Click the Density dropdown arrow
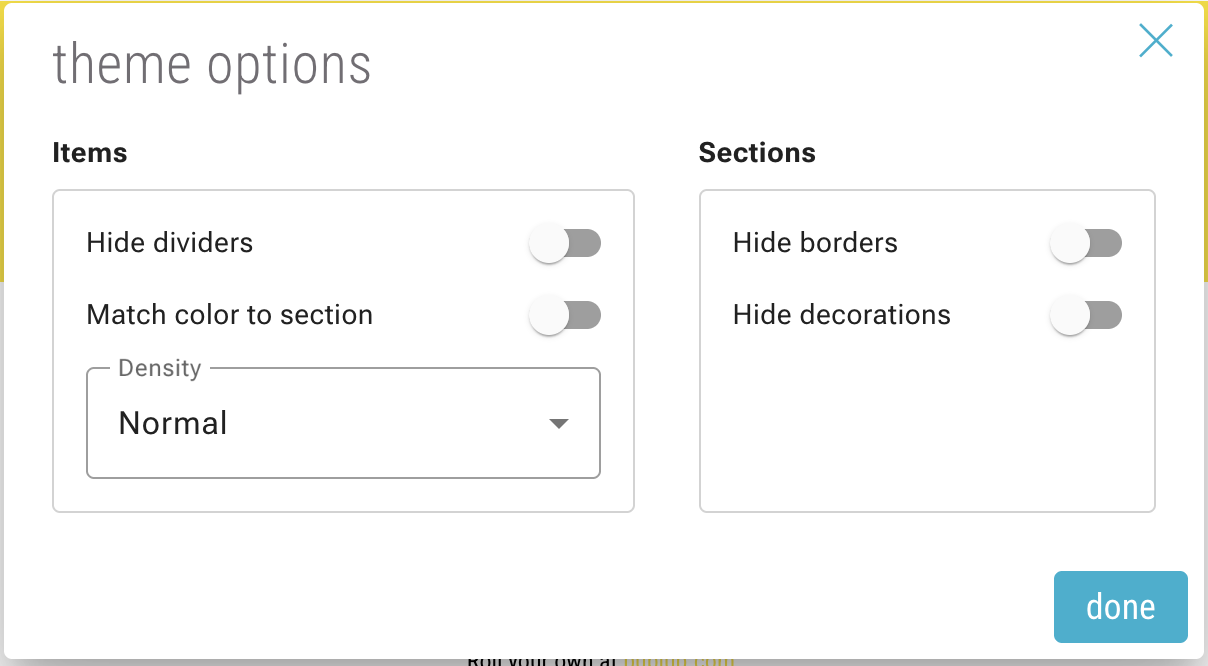 click(559, 424)
